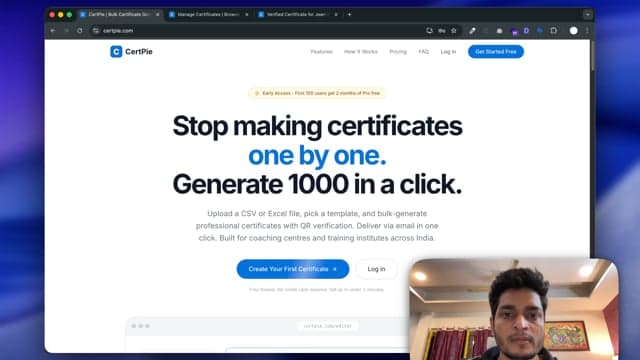Bookmark this page with the star icon

[453, 31]
